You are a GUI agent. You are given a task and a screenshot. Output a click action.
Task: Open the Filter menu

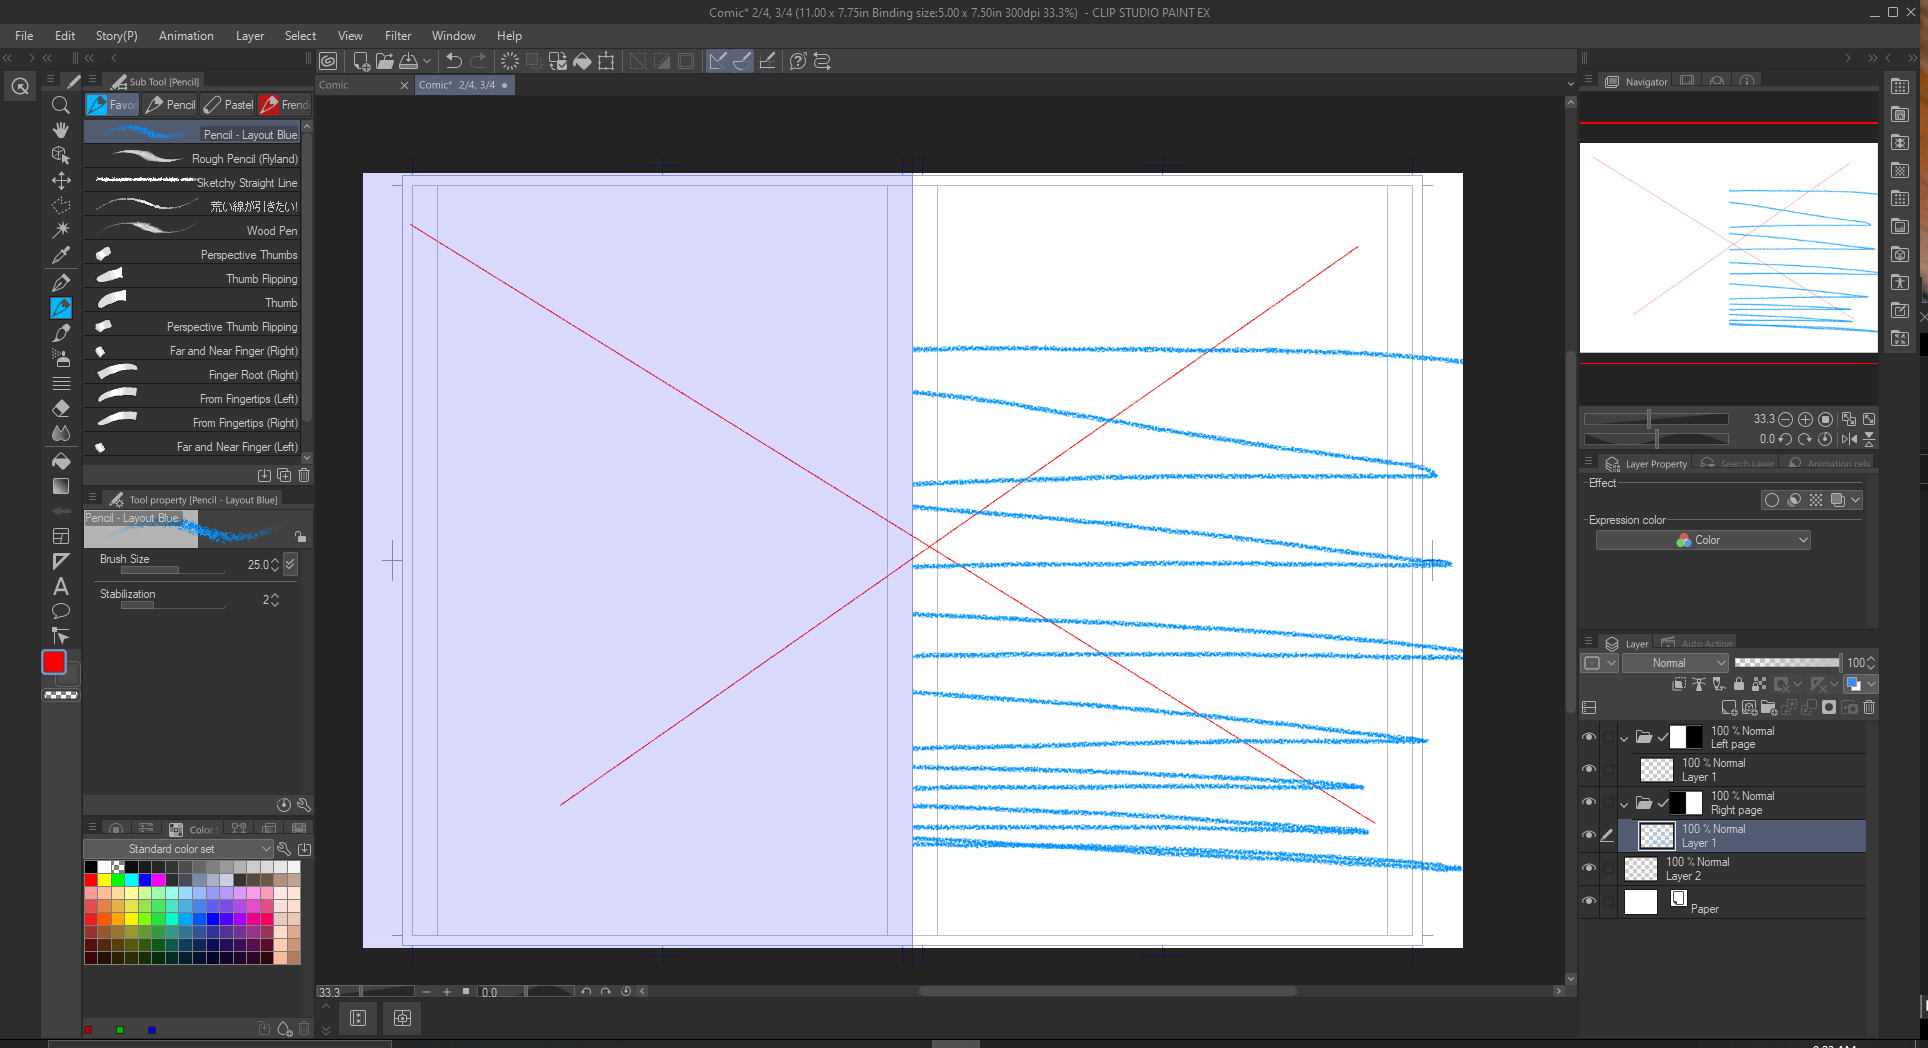397,36
